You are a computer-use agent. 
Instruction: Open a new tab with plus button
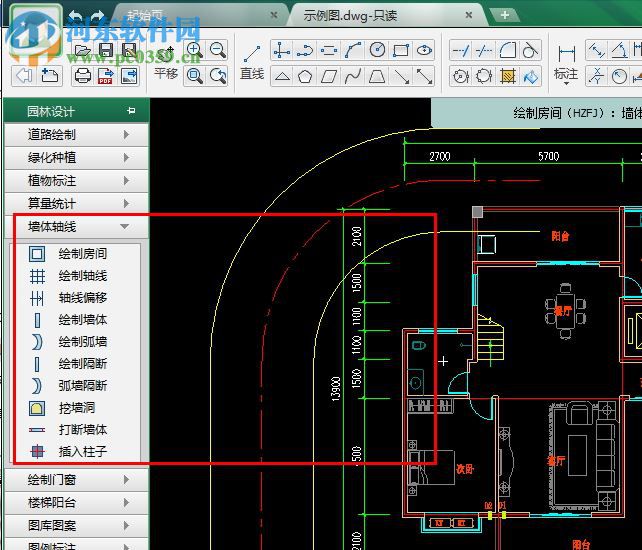click(505, 15)
